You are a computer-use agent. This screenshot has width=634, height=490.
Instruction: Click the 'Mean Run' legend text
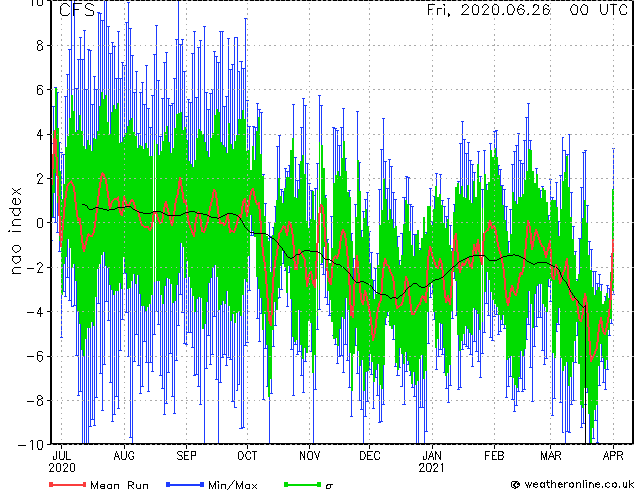(x=119, y=485)
